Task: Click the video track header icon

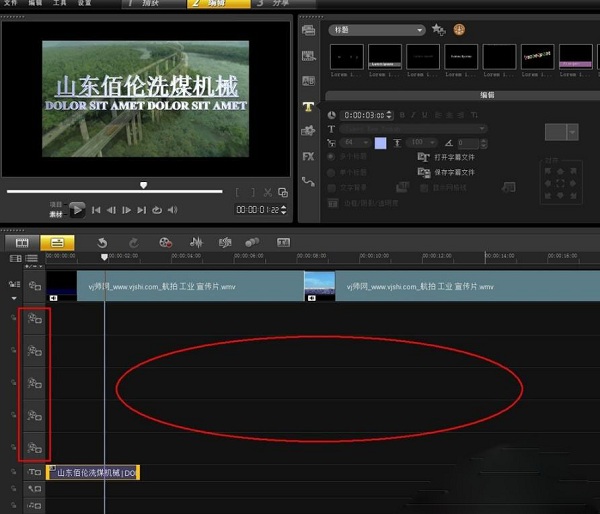Action: pos(34,286)
